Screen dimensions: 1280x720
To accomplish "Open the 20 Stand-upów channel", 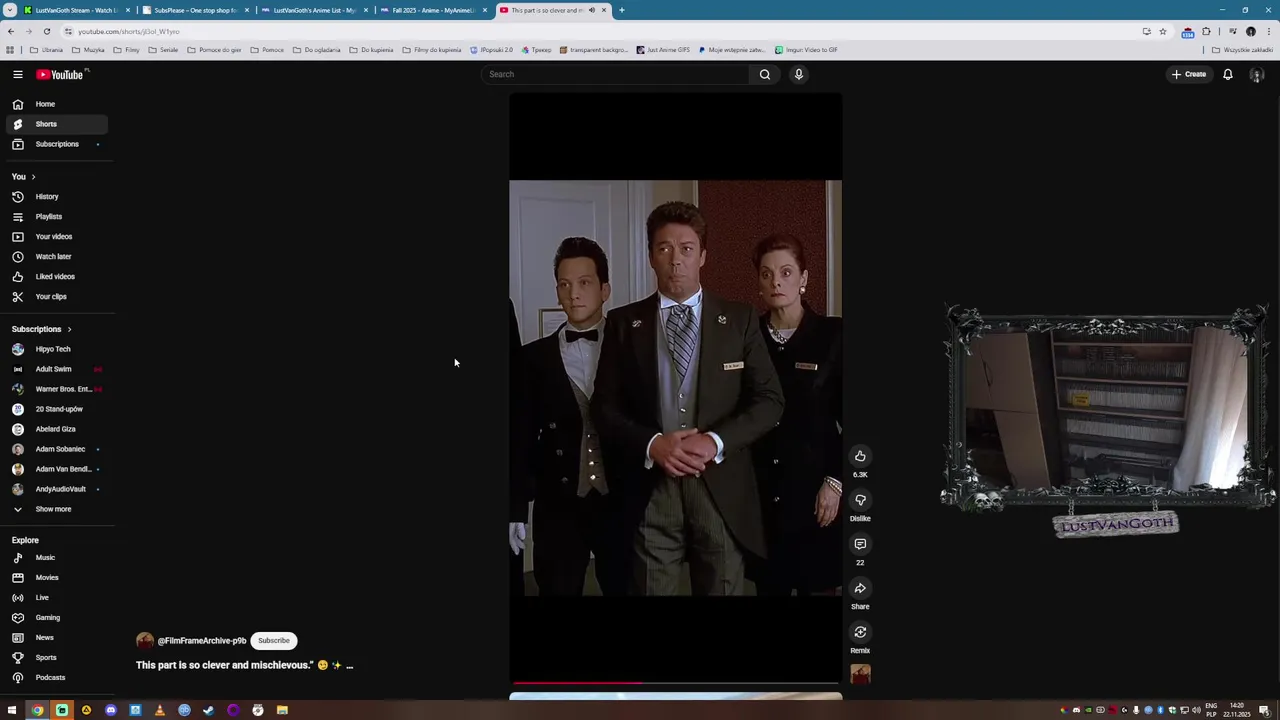I will pos(55,409).
